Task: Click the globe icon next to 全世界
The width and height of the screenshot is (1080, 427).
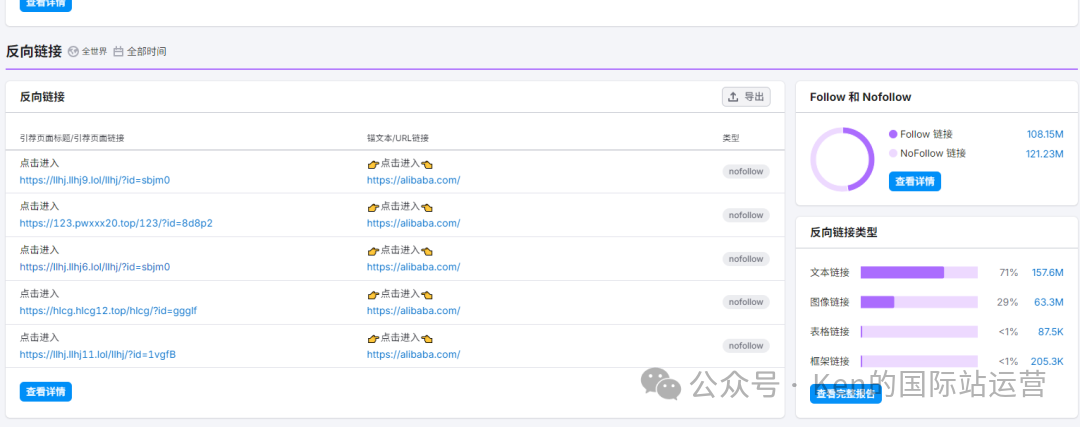Action: coord(73,51)
